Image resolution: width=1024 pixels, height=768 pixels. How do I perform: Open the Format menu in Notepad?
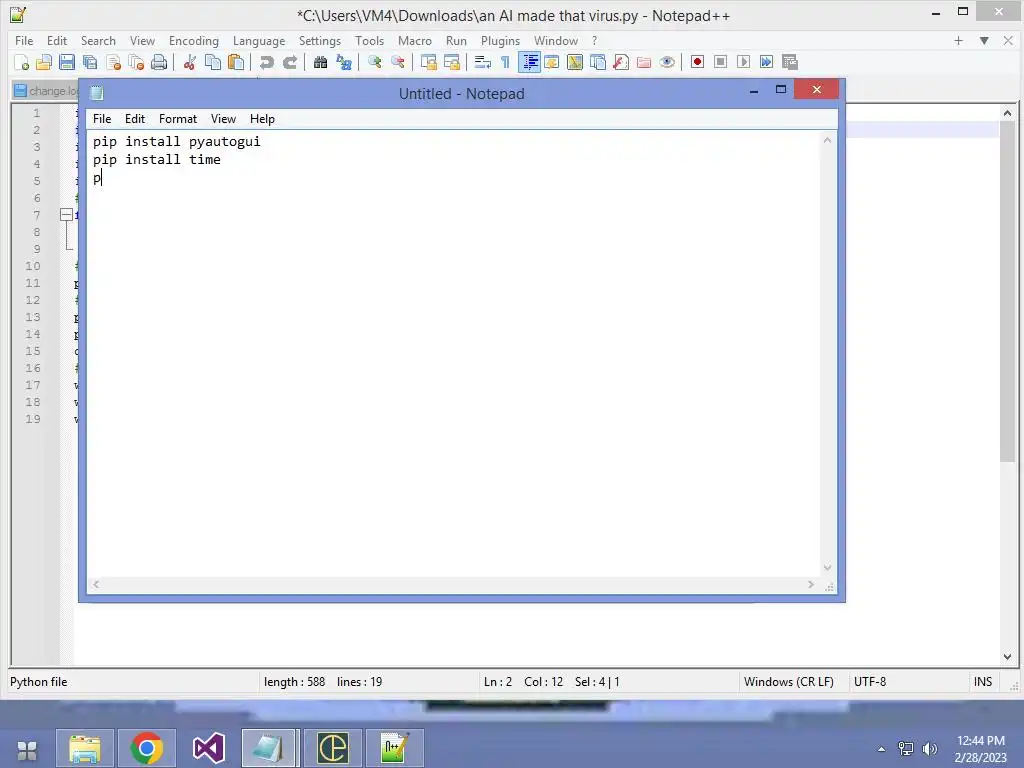tap(178, 119)
